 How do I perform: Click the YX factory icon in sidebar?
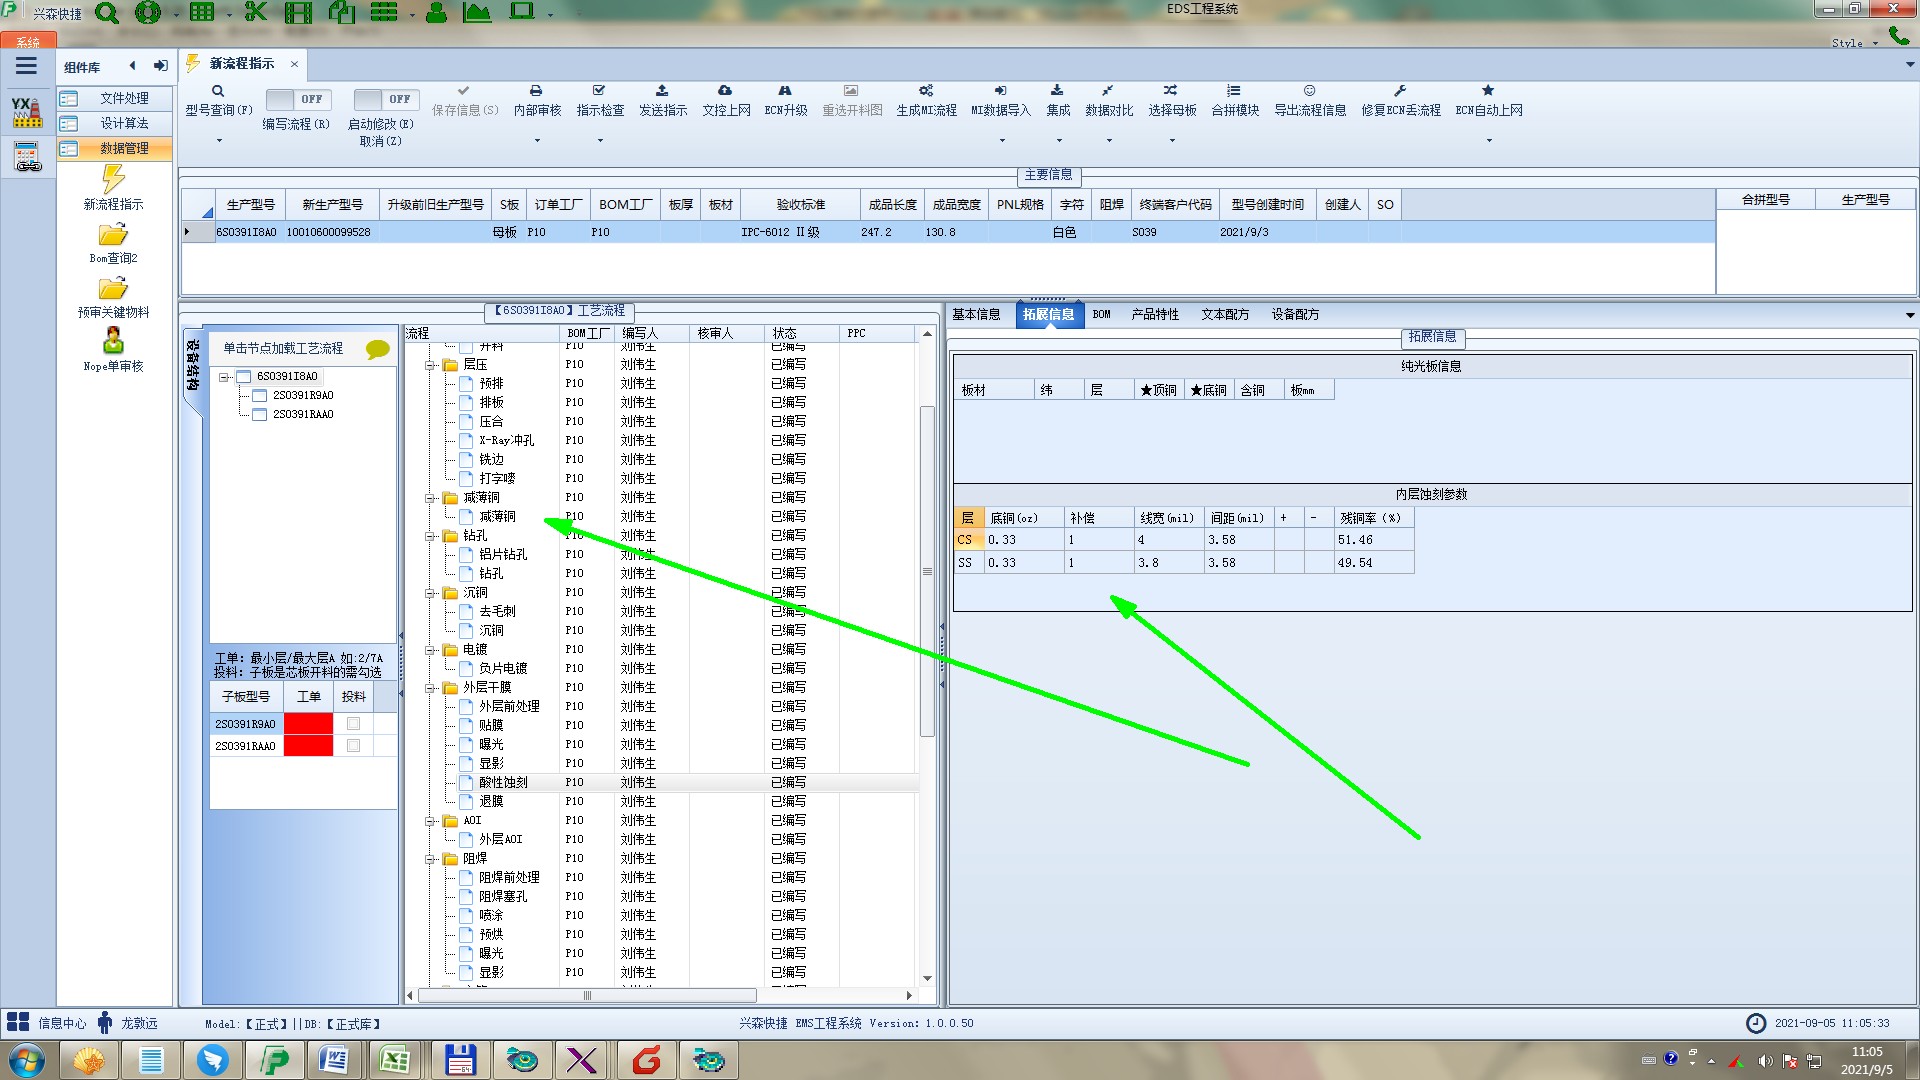pyautogui.click(x=27, y=111)
